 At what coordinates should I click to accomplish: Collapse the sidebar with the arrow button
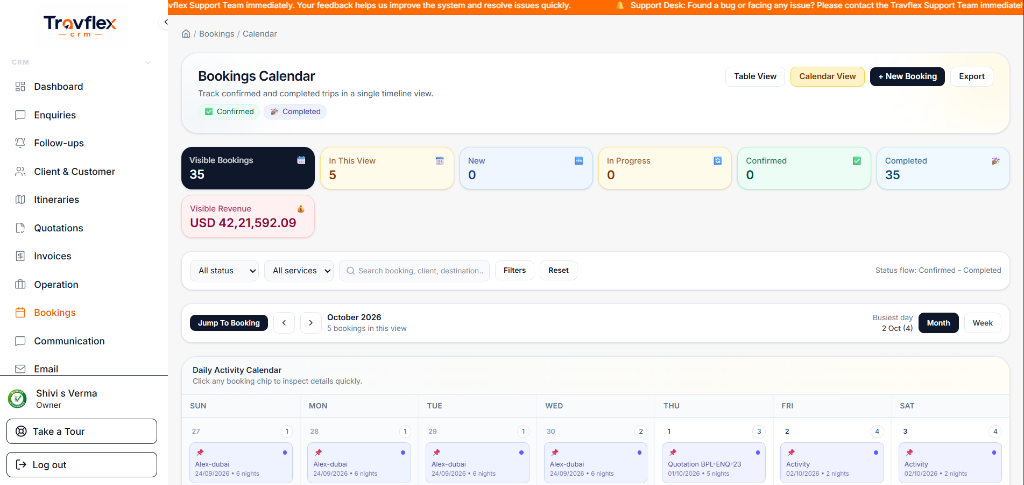[165, 22]
